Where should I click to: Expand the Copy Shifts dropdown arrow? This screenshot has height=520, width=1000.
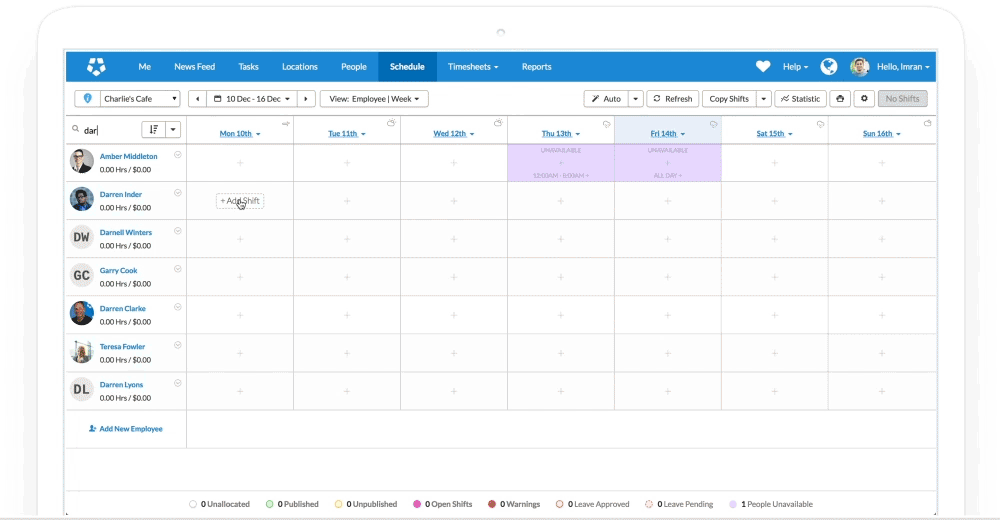pos(764,99)
